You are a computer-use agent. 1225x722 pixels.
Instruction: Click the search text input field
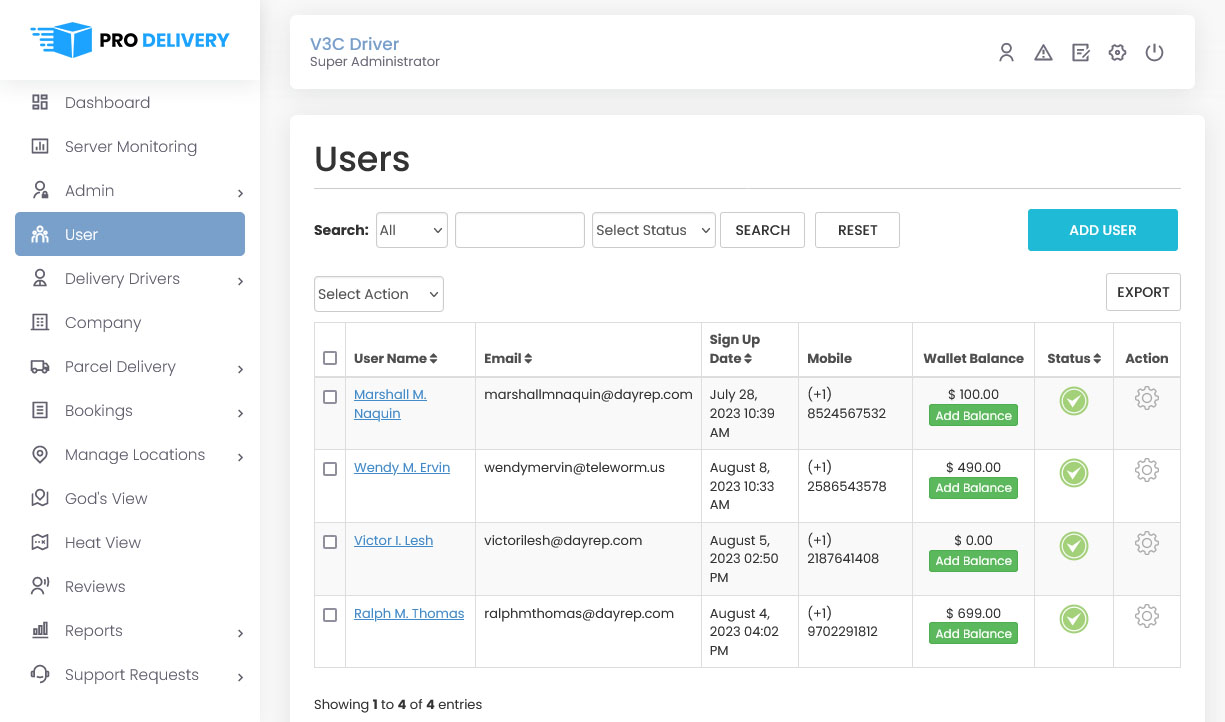pos(519,230)
